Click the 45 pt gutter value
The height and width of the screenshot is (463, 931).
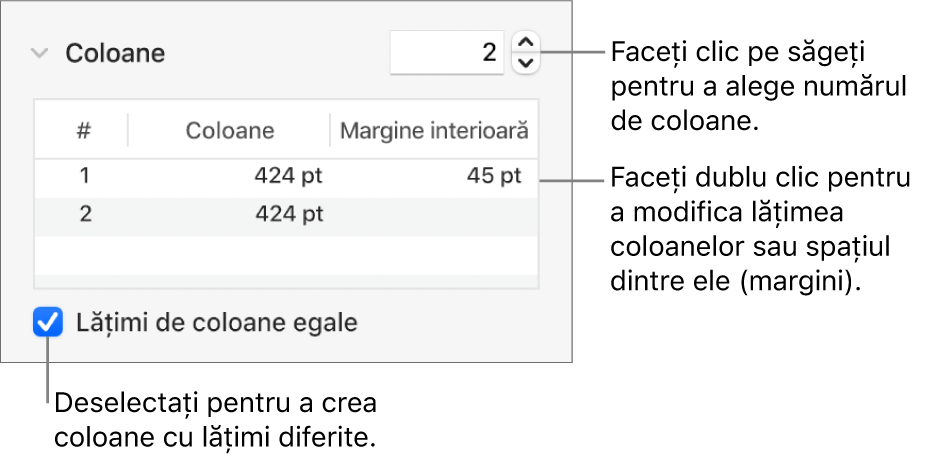pyautogui.click(x=494, y=176)
